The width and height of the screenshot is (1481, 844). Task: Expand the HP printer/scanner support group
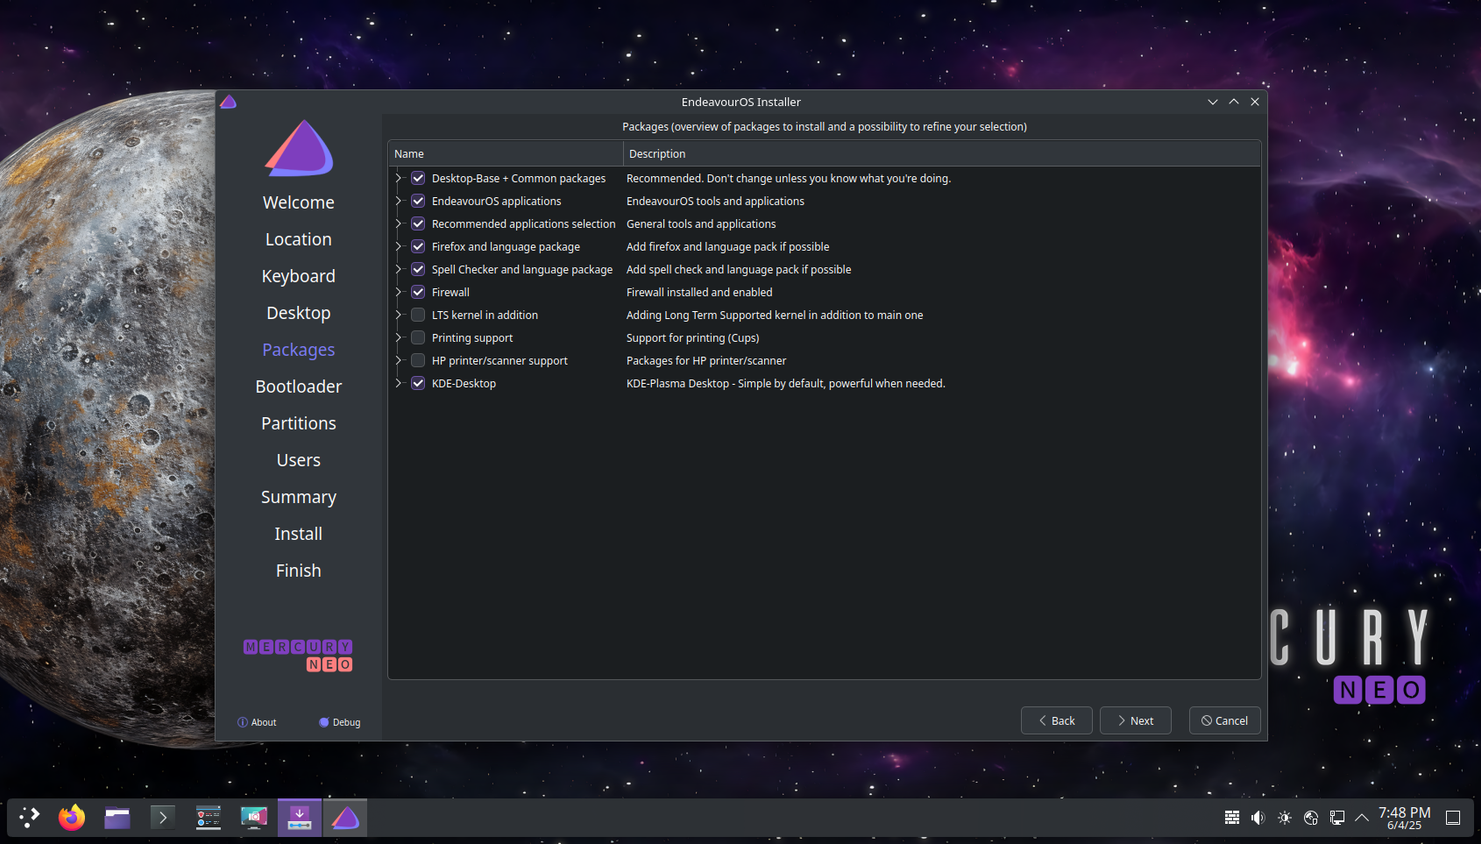click(399, 360)
